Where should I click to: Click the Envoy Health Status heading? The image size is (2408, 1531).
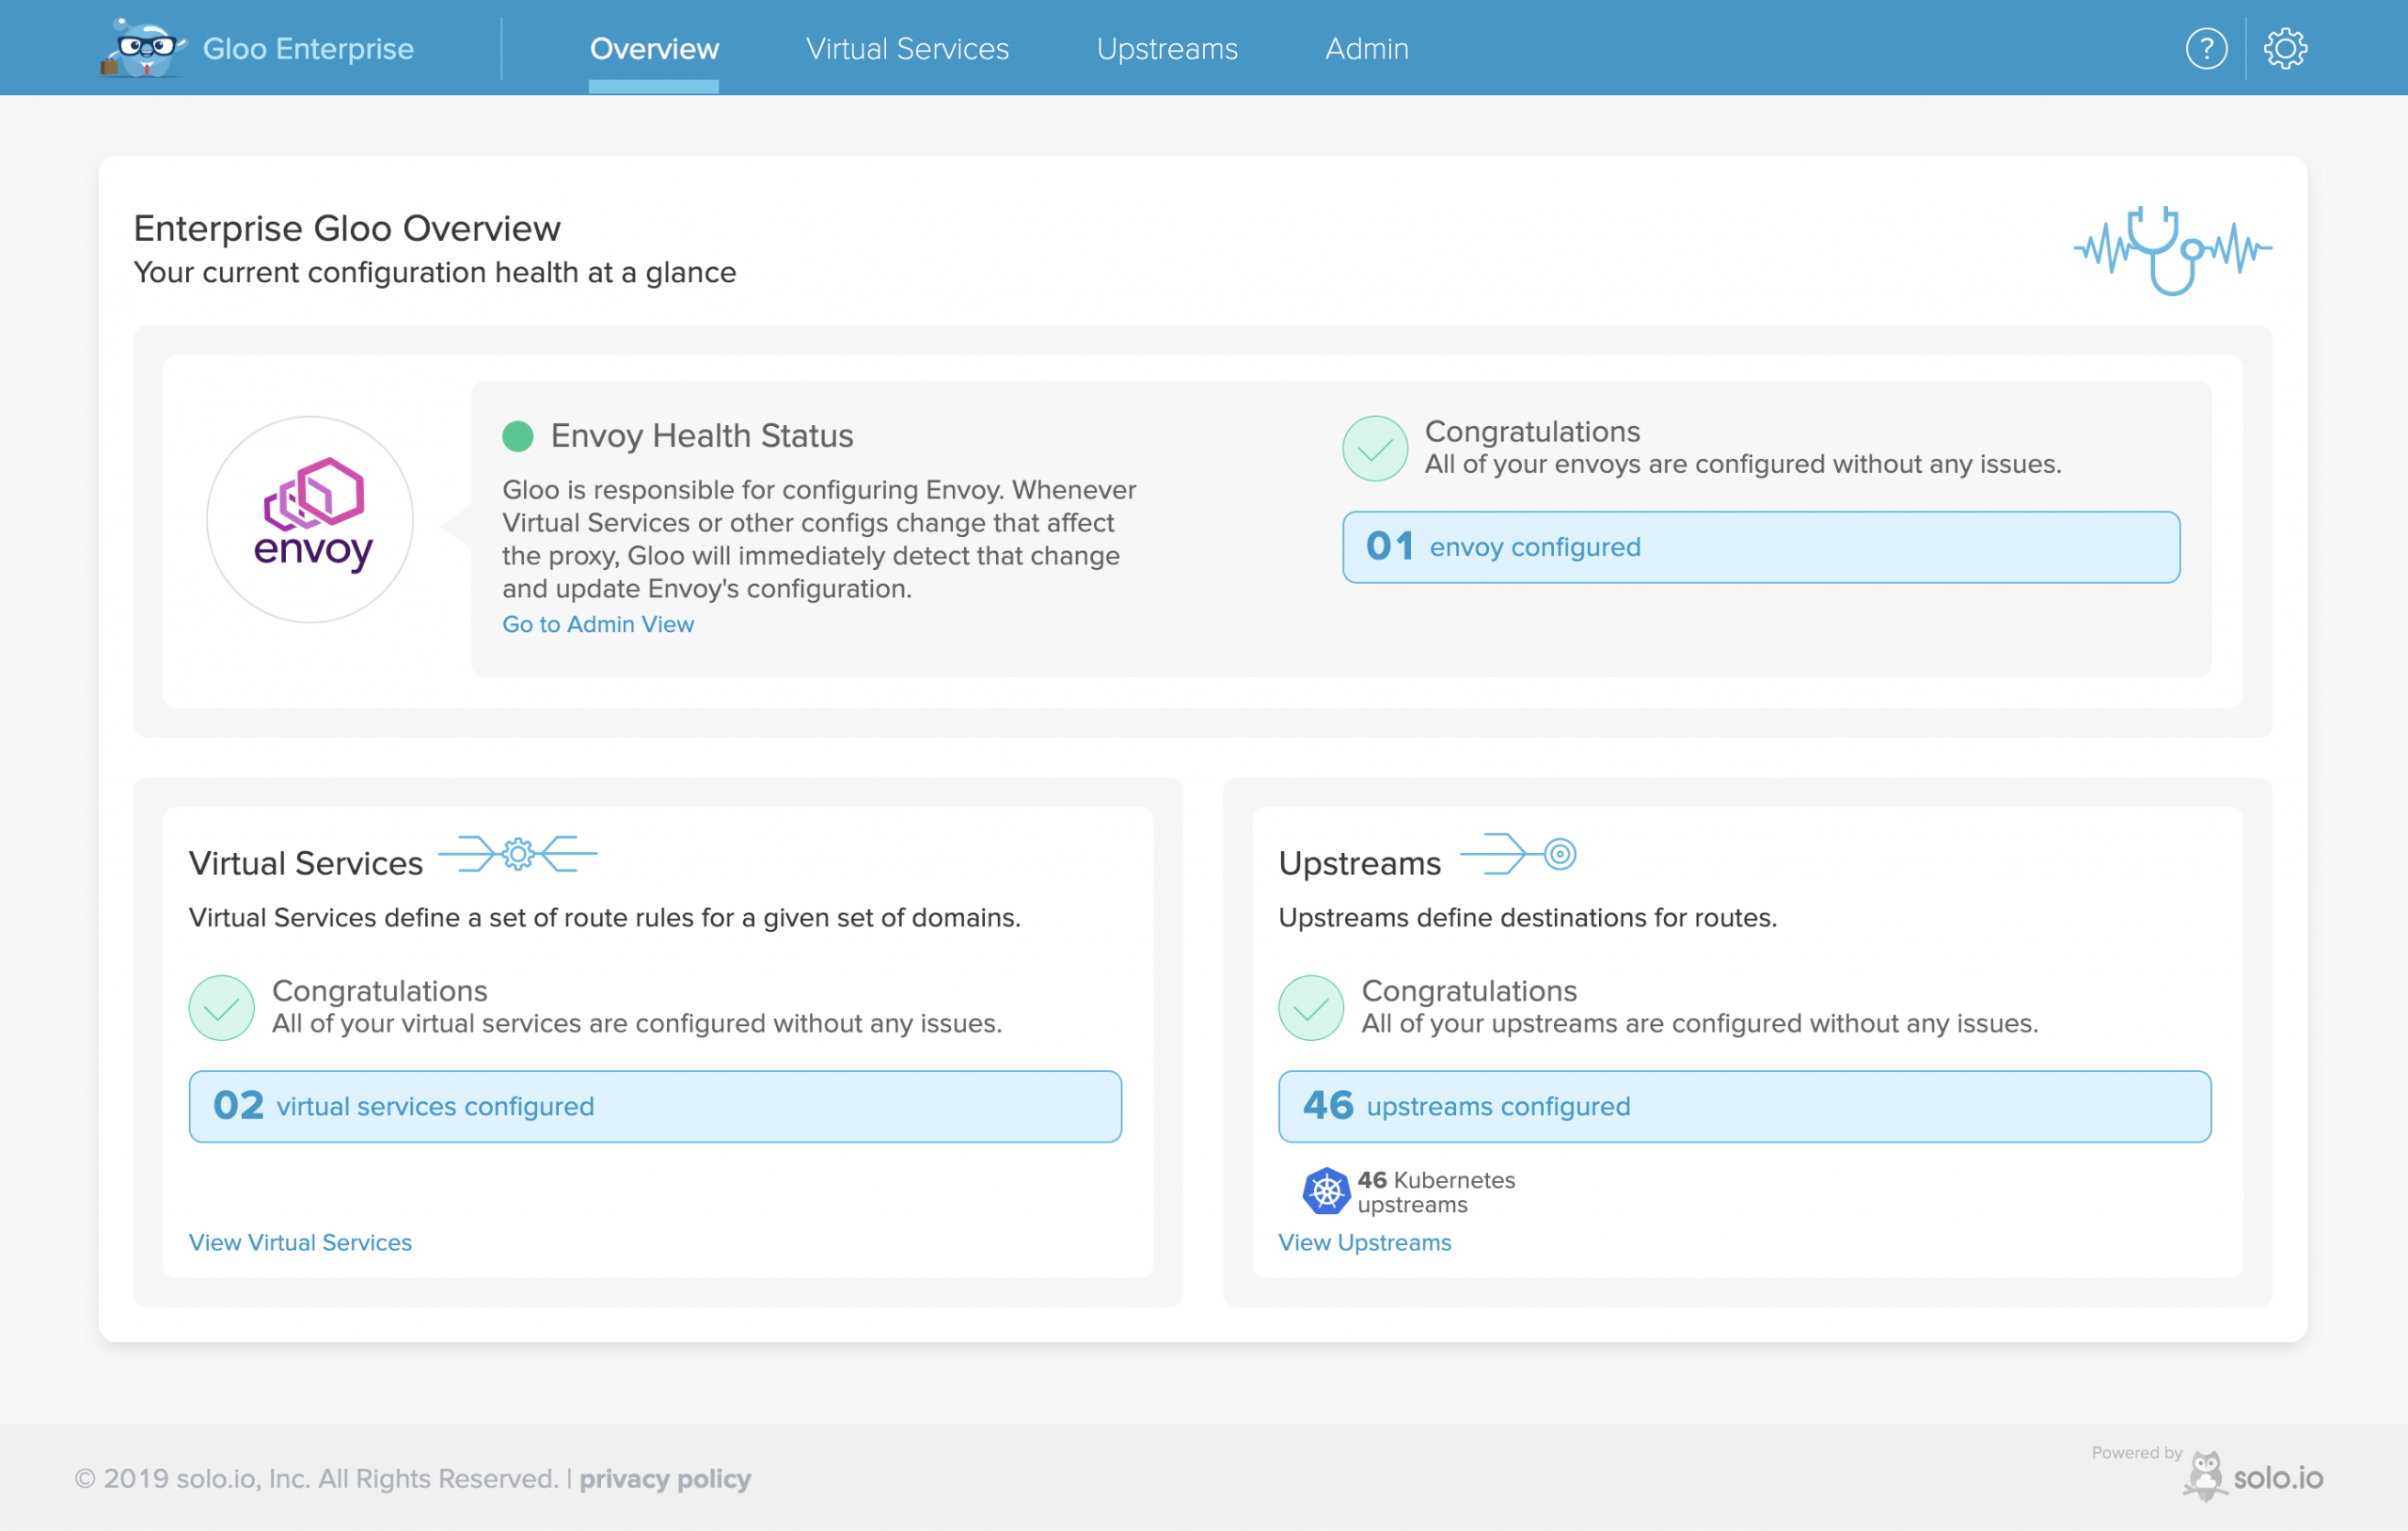[x=701, y=436]
